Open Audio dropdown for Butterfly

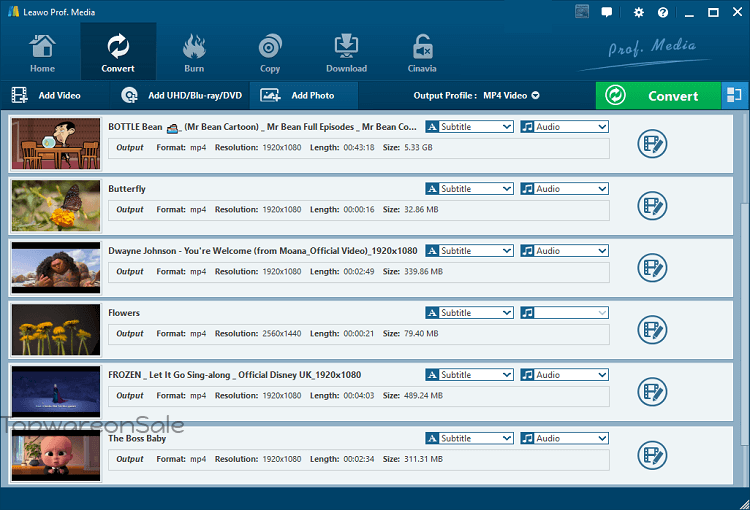point(564,188)
